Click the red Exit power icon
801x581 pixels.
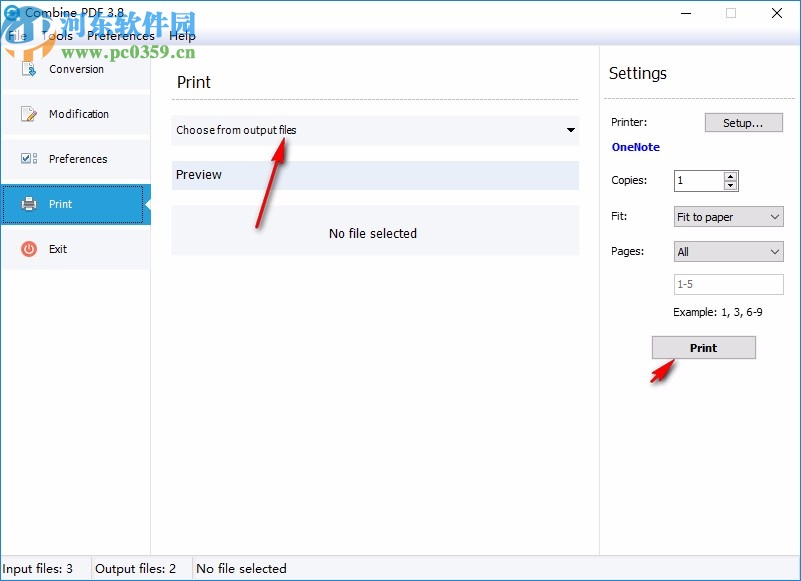click(28, 249)
